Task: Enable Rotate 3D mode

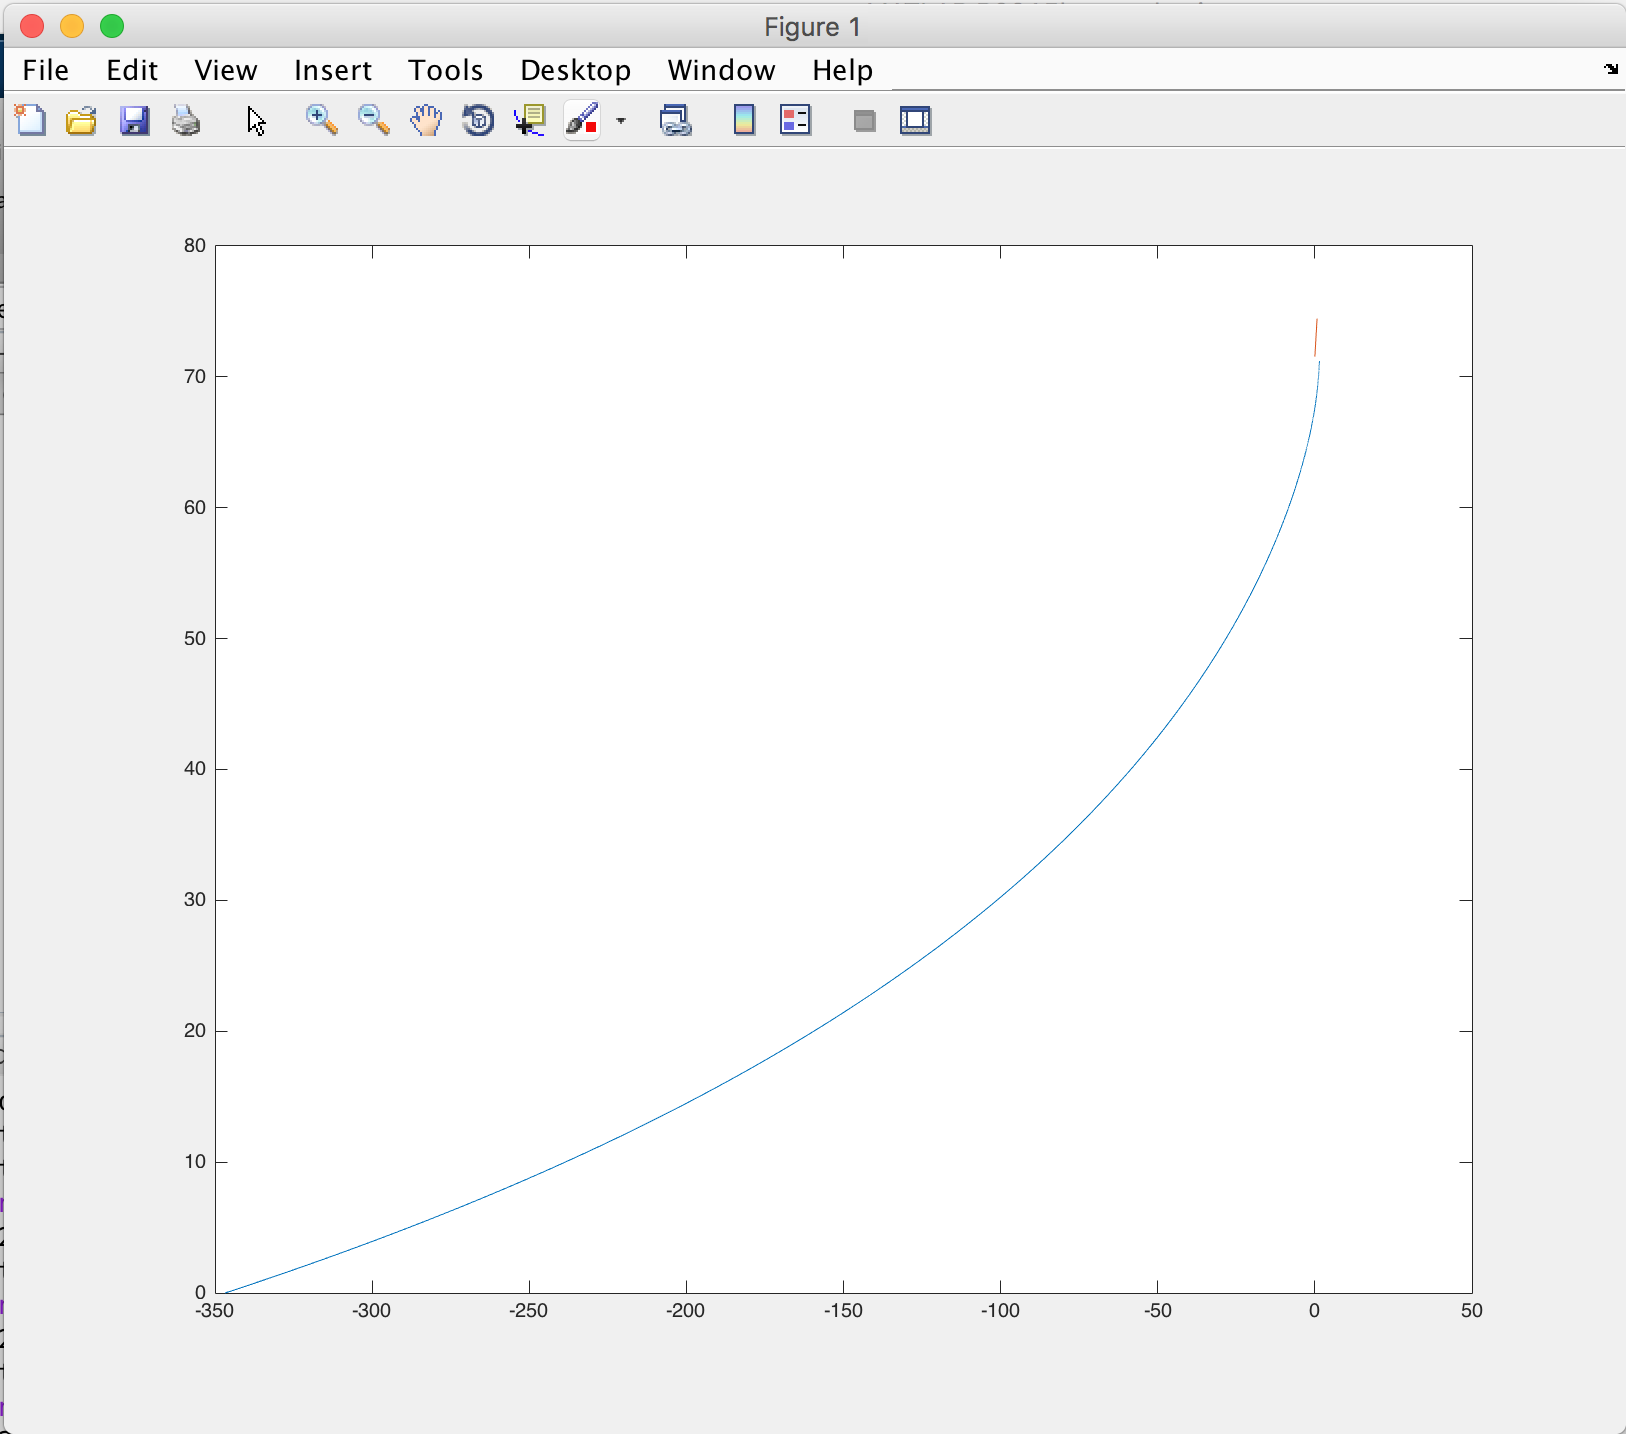Action: point(478,120)
